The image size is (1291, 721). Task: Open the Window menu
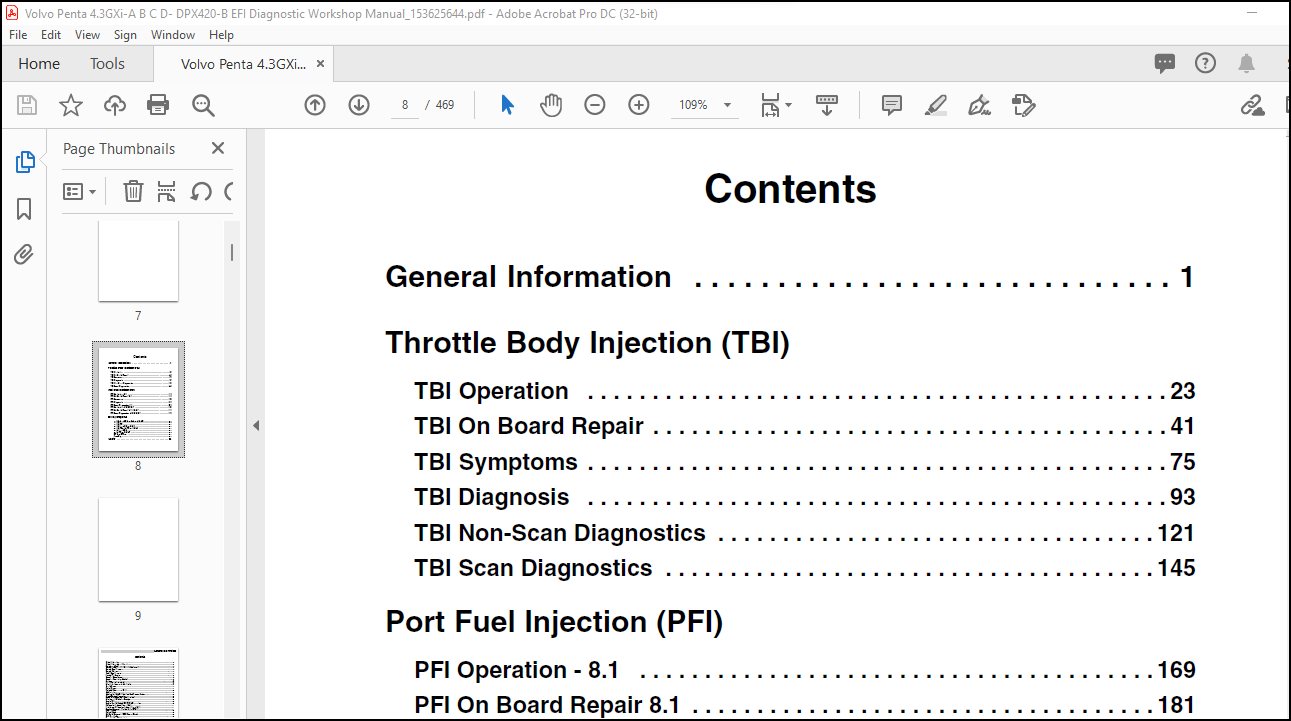(x=173, y=34)
